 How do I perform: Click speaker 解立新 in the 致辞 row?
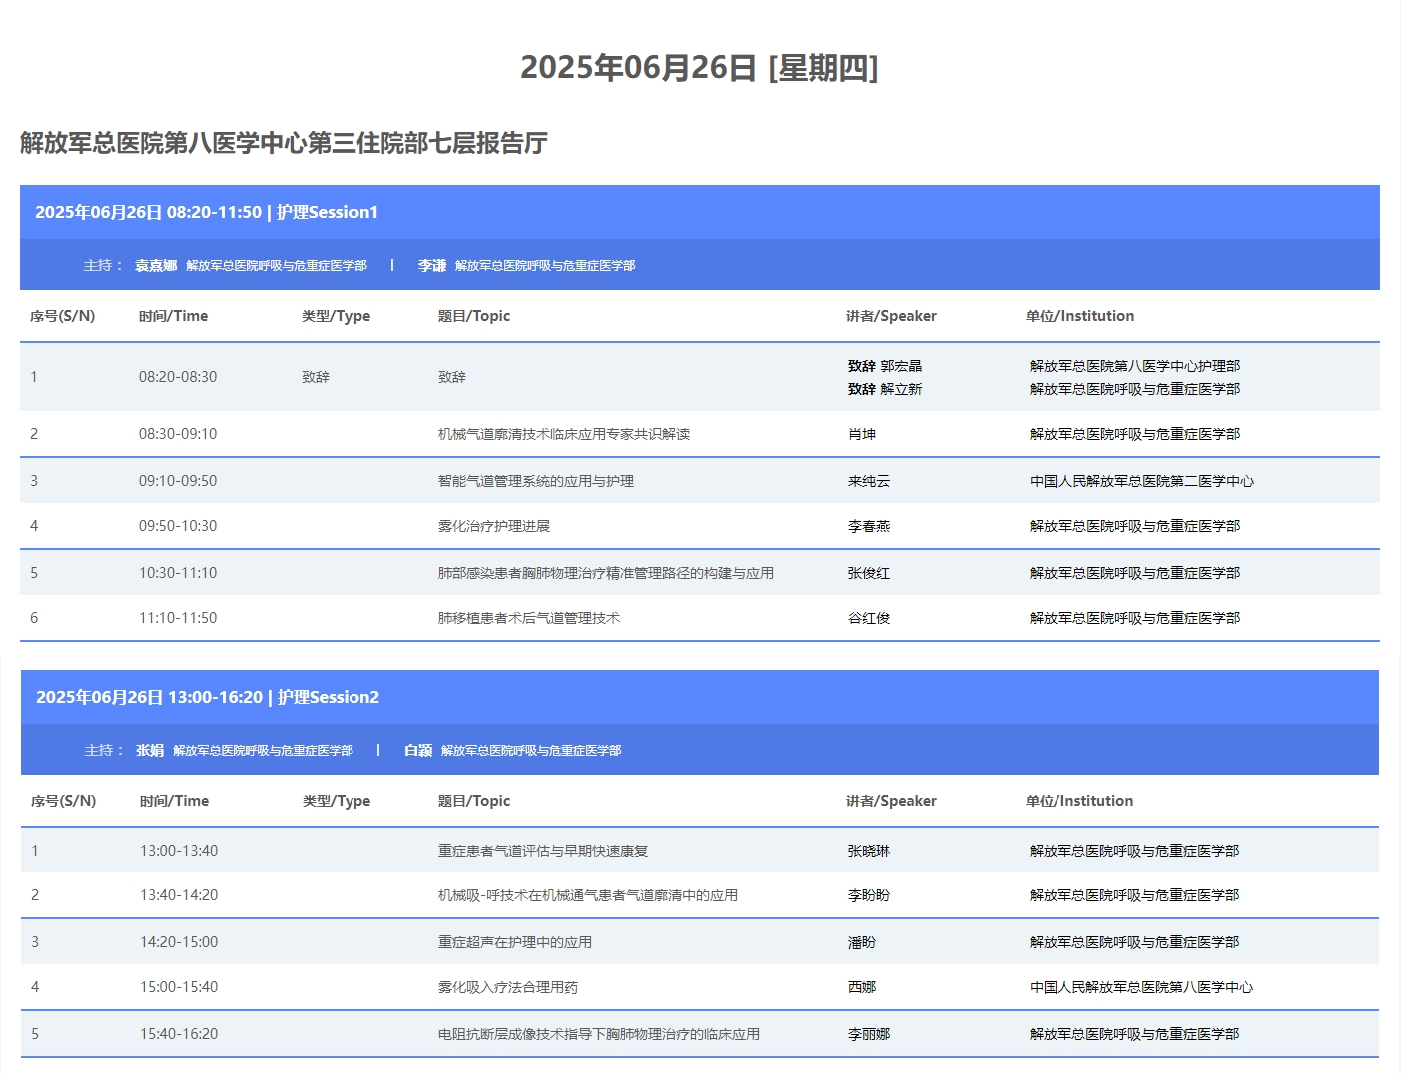click(901, 389)
